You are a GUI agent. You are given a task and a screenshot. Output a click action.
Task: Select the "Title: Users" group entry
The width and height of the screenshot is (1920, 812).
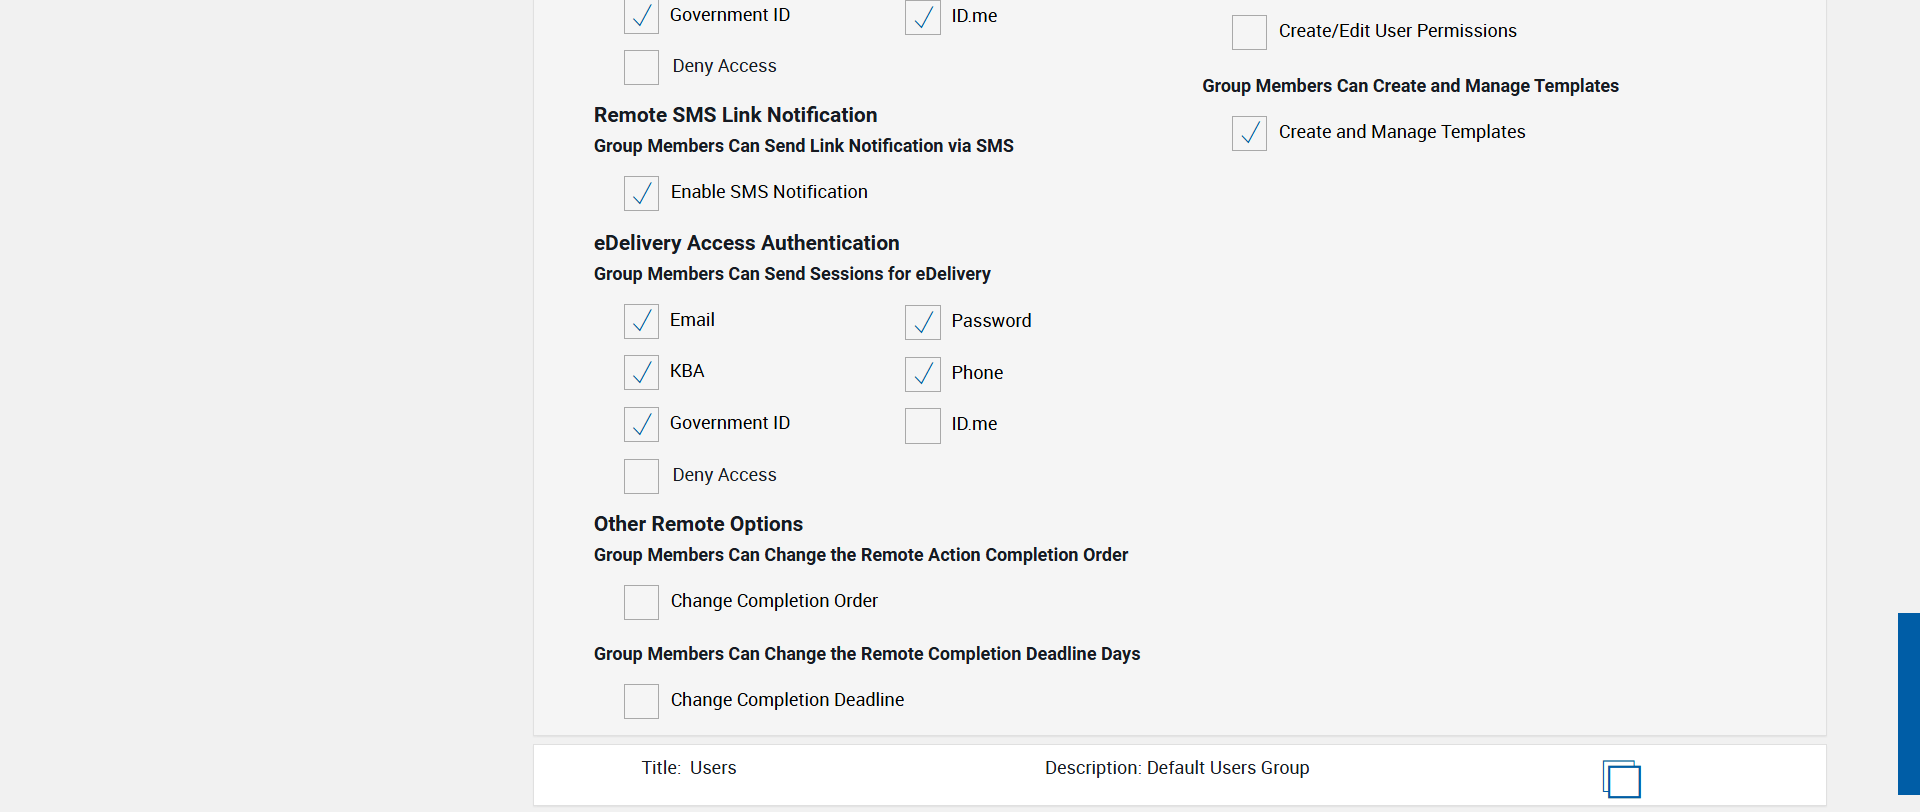tap(689, 768)
